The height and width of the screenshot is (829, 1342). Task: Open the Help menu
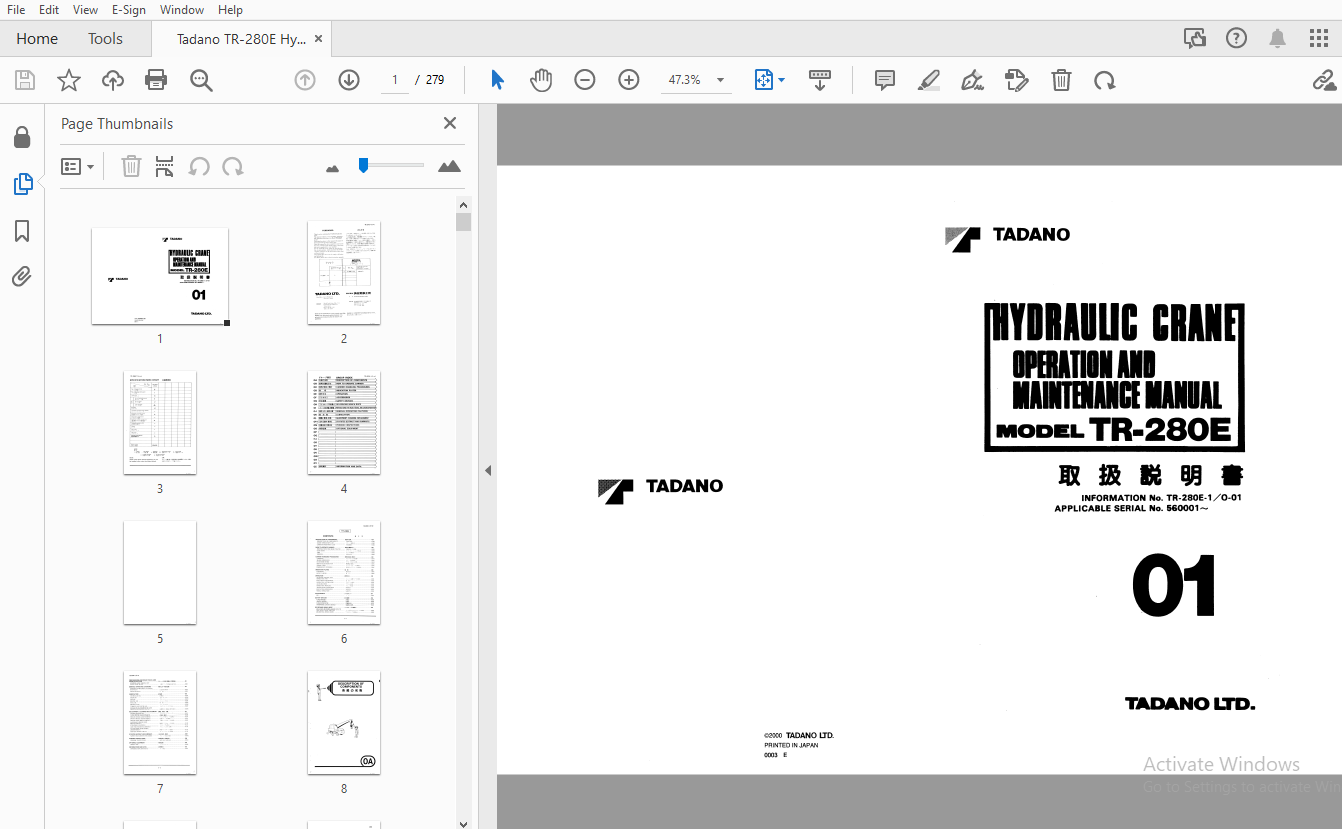point(230,10)
